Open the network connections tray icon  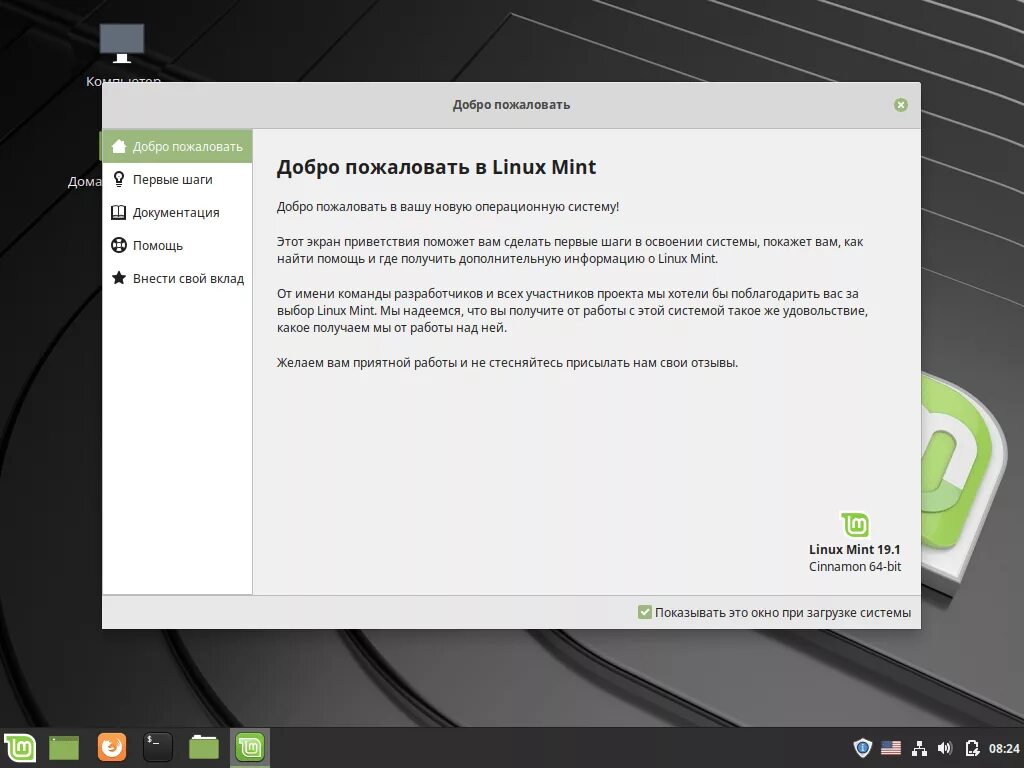[920, 748]
